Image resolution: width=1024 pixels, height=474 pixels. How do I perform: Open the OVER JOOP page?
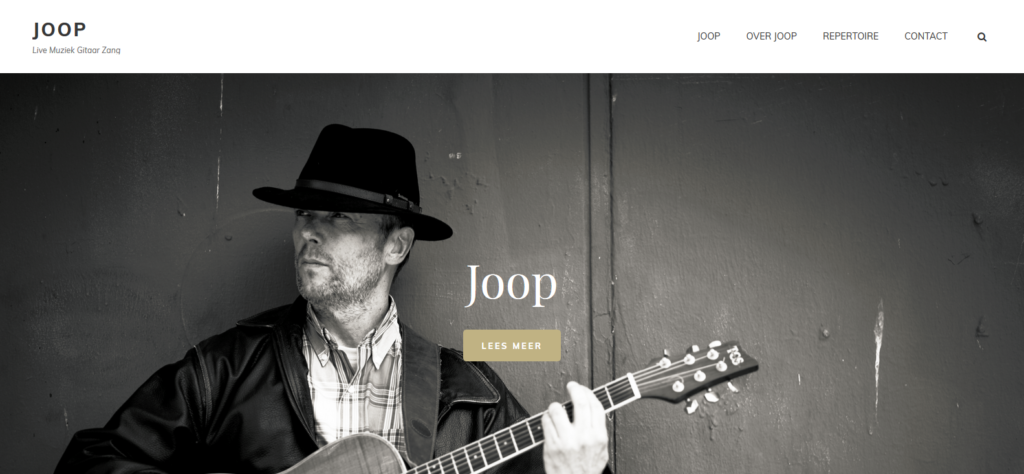[x=771, y=36]
